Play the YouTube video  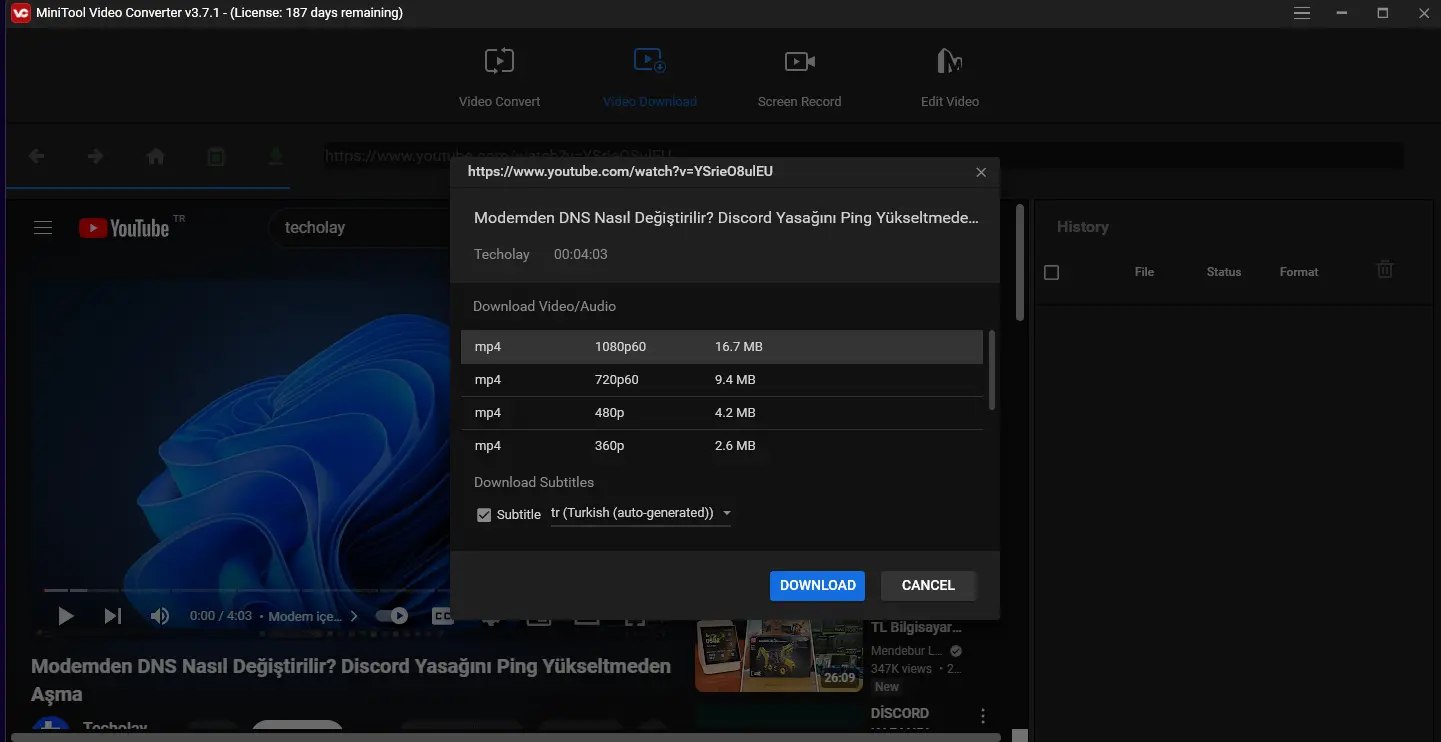coord(66,616)
